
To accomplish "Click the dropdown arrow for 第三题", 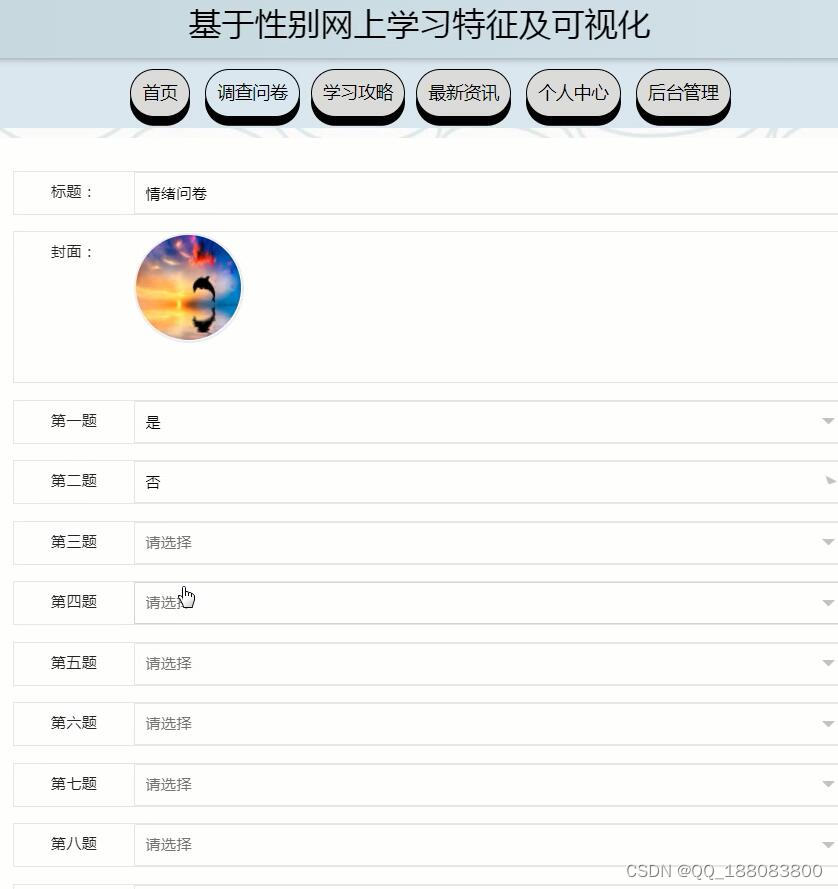I will pyautogui.click(x=828, y=542).
